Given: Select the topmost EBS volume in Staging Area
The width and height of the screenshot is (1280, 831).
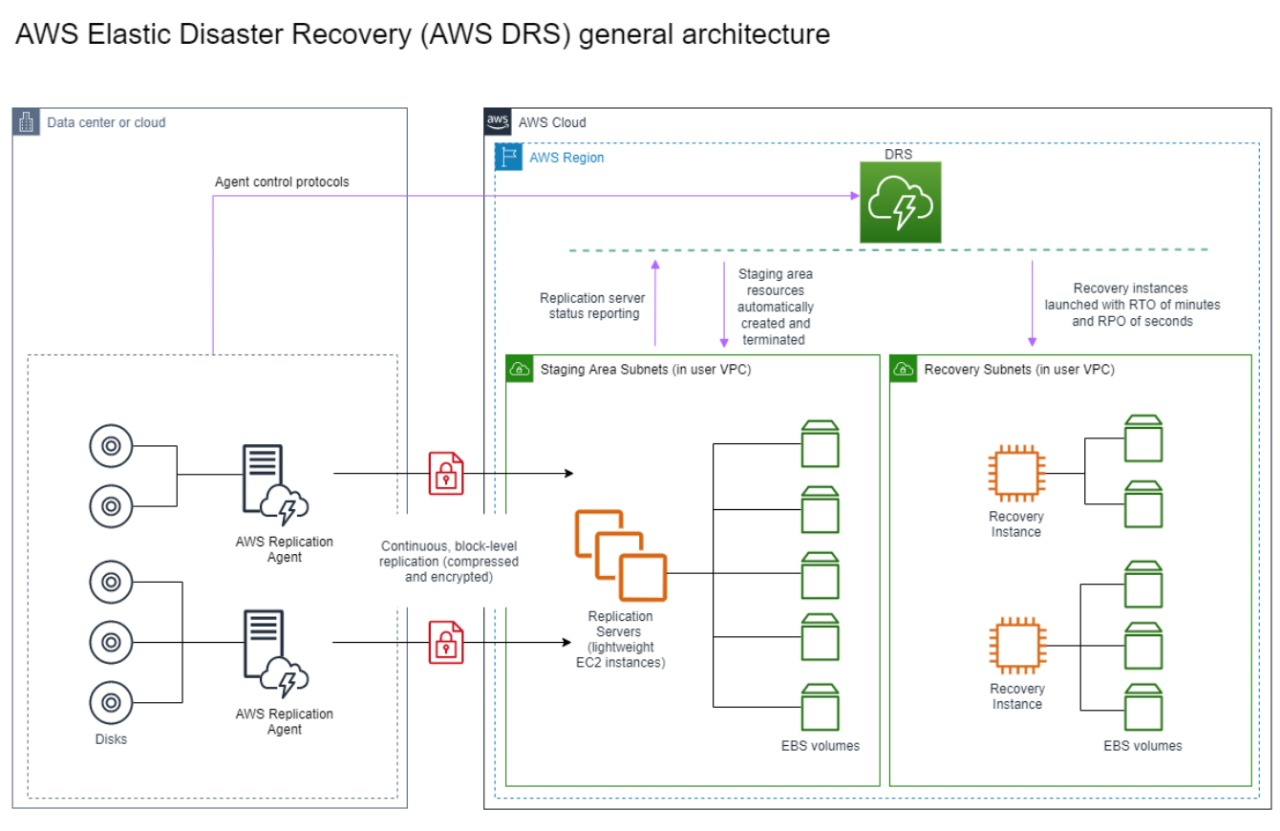Looking at the screenshot, I should pos(820,440).
